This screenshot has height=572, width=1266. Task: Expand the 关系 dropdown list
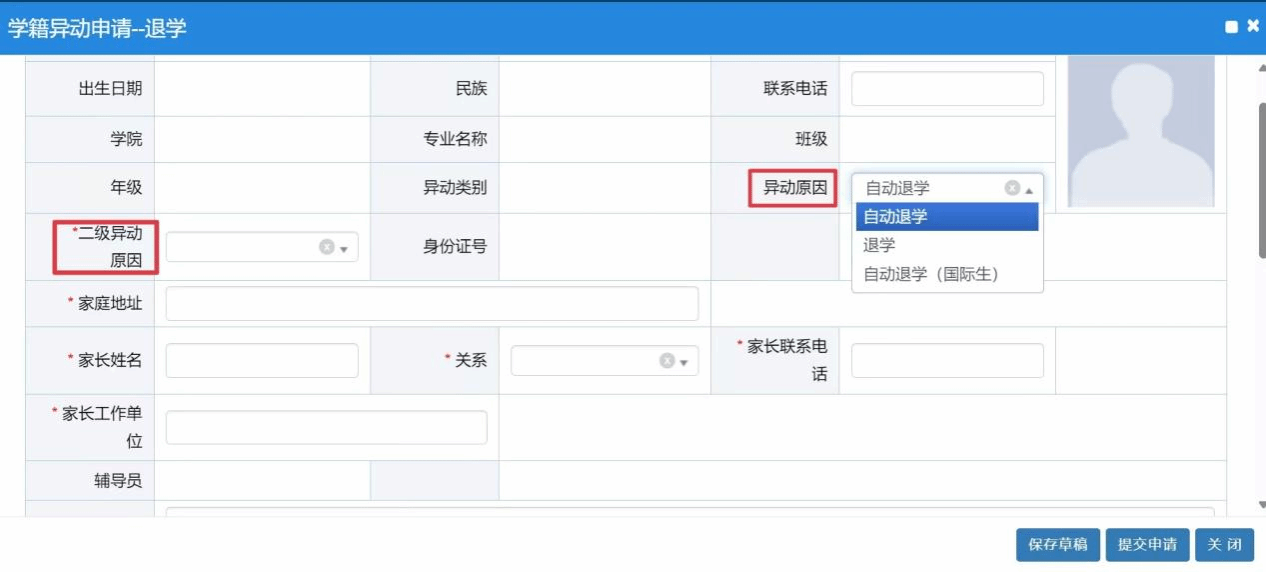(684, 362)
